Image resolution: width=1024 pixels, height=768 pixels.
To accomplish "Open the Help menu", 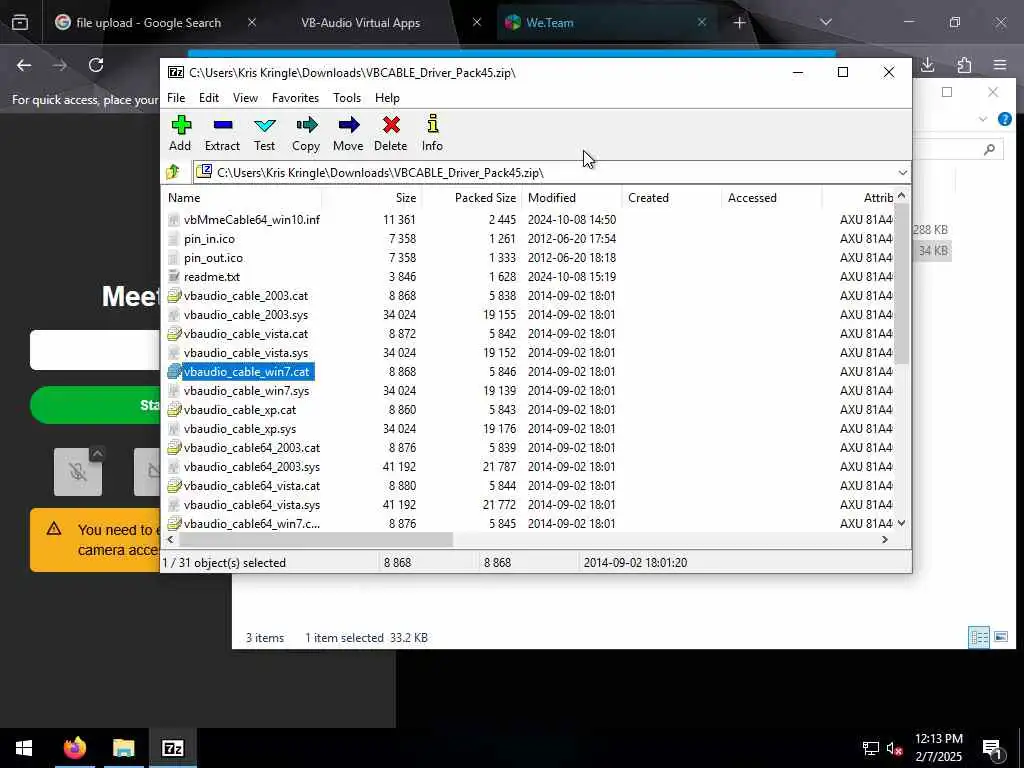I will click(387, 98).
